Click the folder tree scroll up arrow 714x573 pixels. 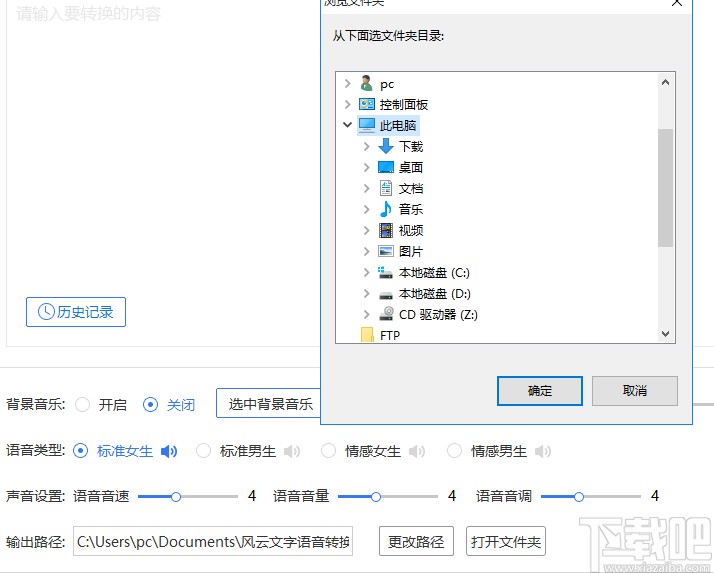click(x=665, y=82)
